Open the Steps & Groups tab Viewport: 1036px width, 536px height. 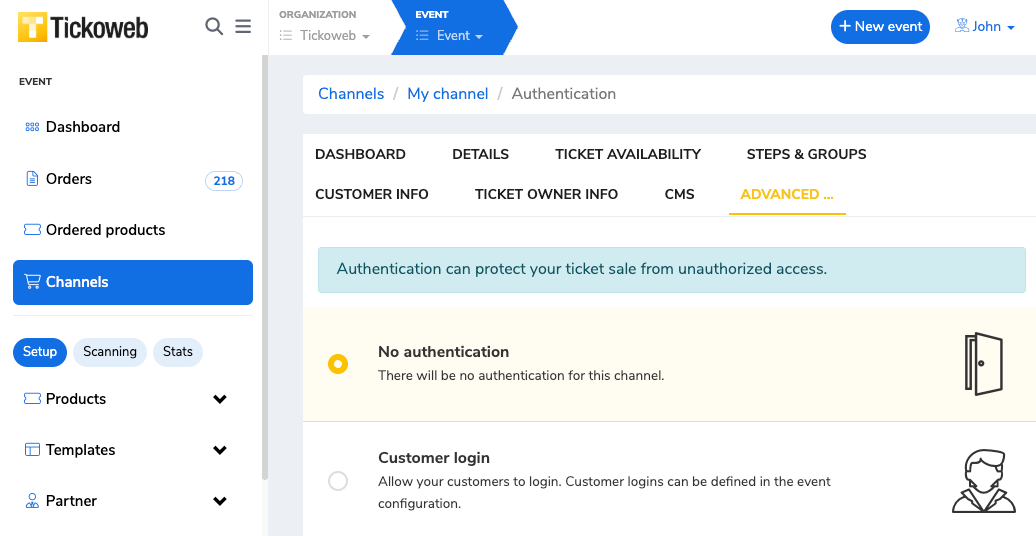tap(806, 154)
